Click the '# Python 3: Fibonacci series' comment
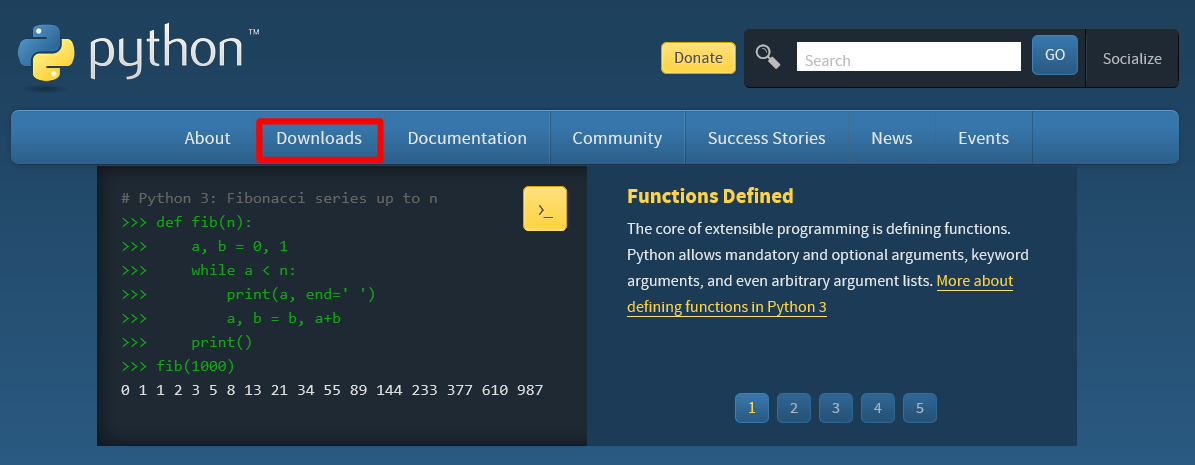1195x465 pixels. click(x=280, y=198)
